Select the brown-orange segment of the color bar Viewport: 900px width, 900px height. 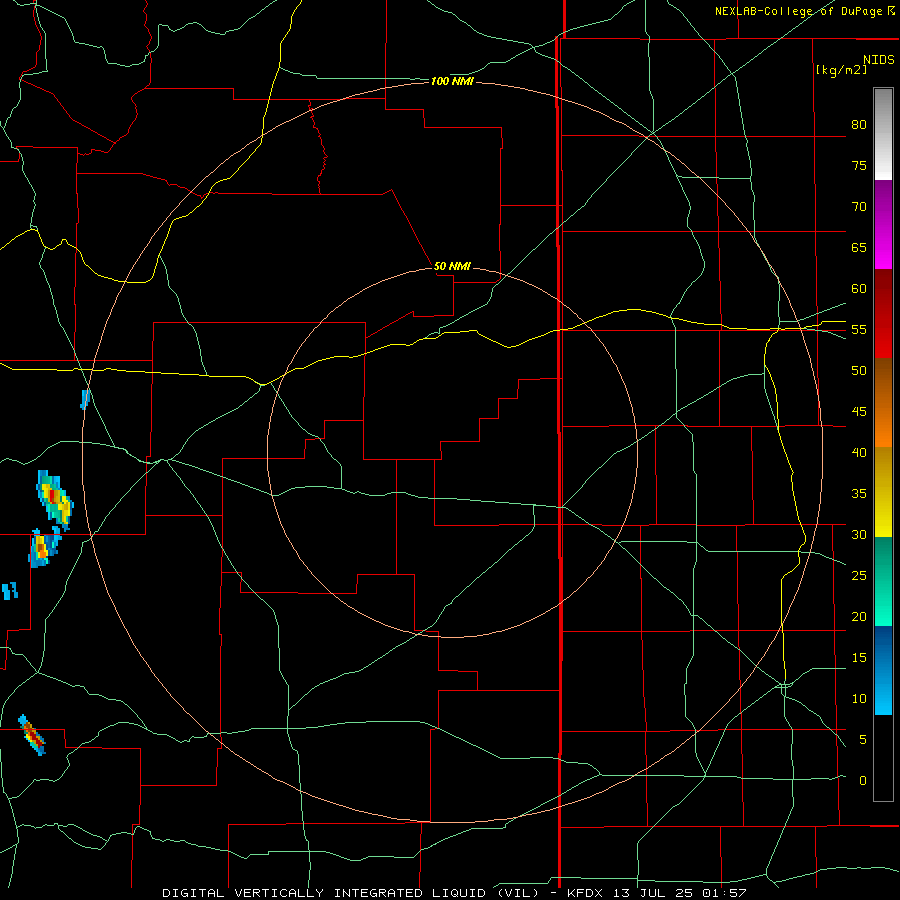coord(883,402)
